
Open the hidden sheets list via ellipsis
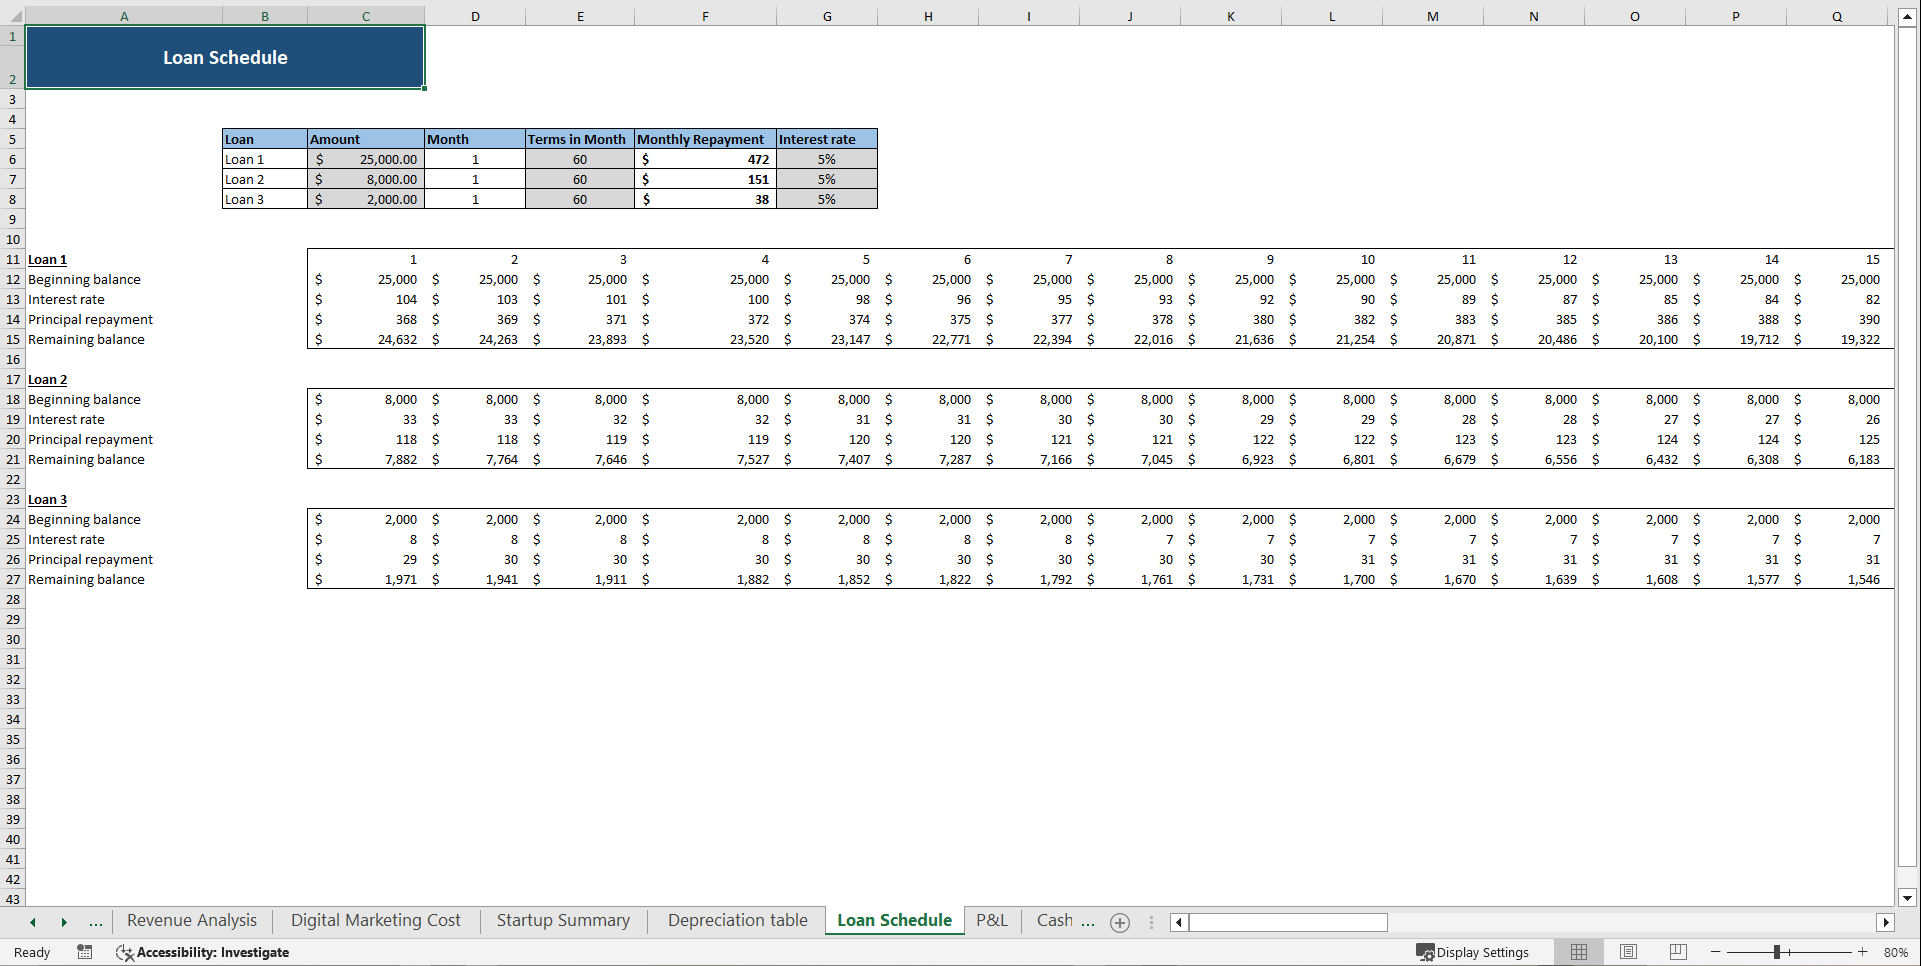[96, 922]
